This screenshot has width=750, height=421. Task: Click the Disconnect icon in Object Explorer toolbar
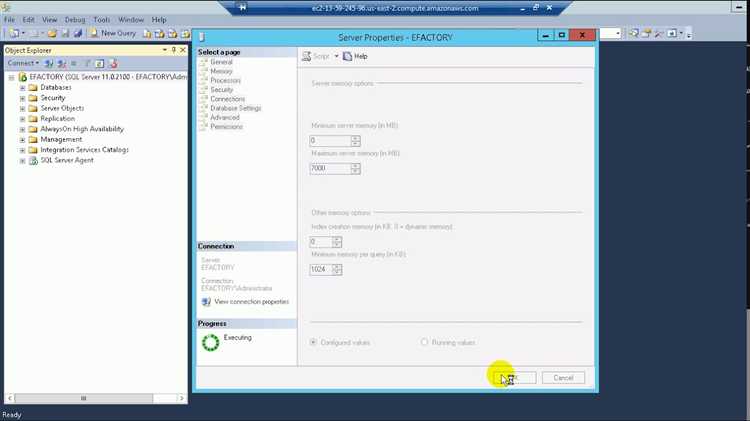[x=62, y=63]
